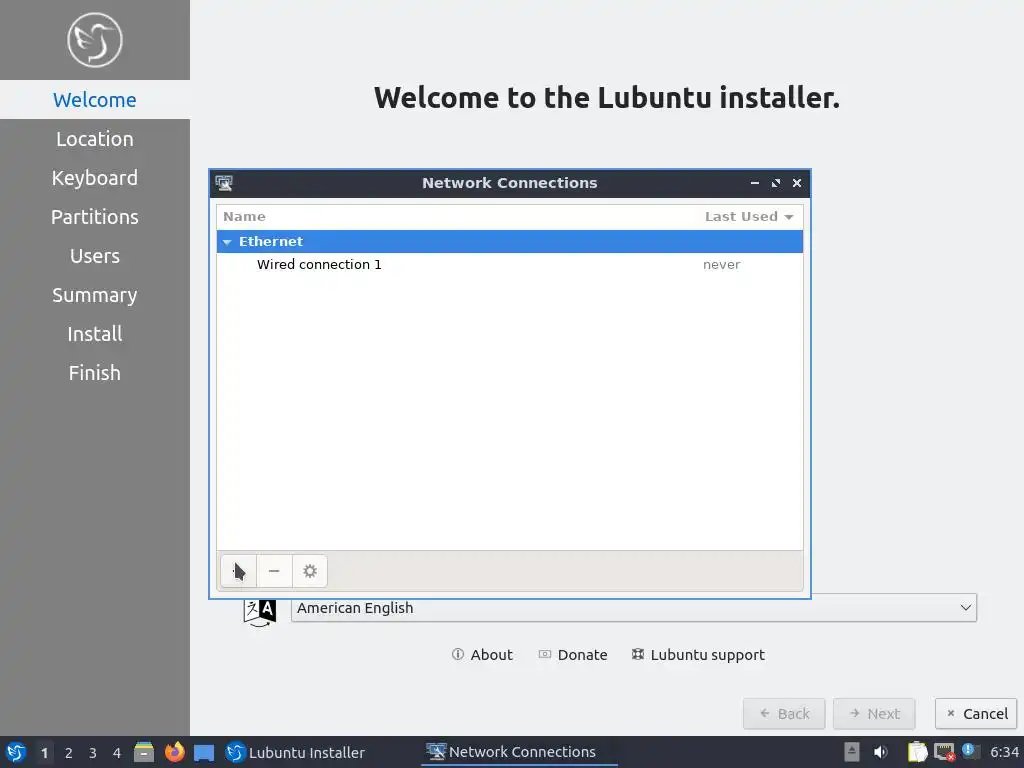Close the Network Connections window
The image size is (1024, 768).
coord(797,184)
